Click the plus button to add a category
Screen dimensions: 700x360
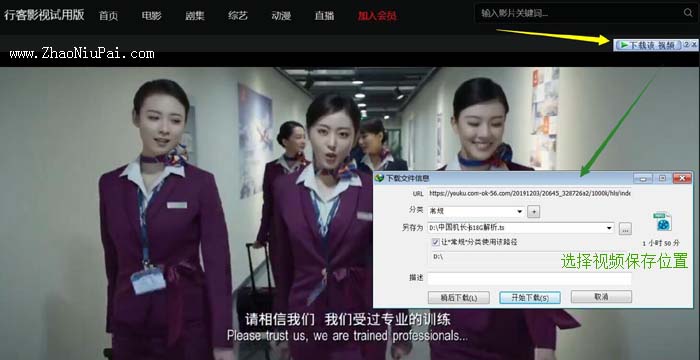point(533,211)
